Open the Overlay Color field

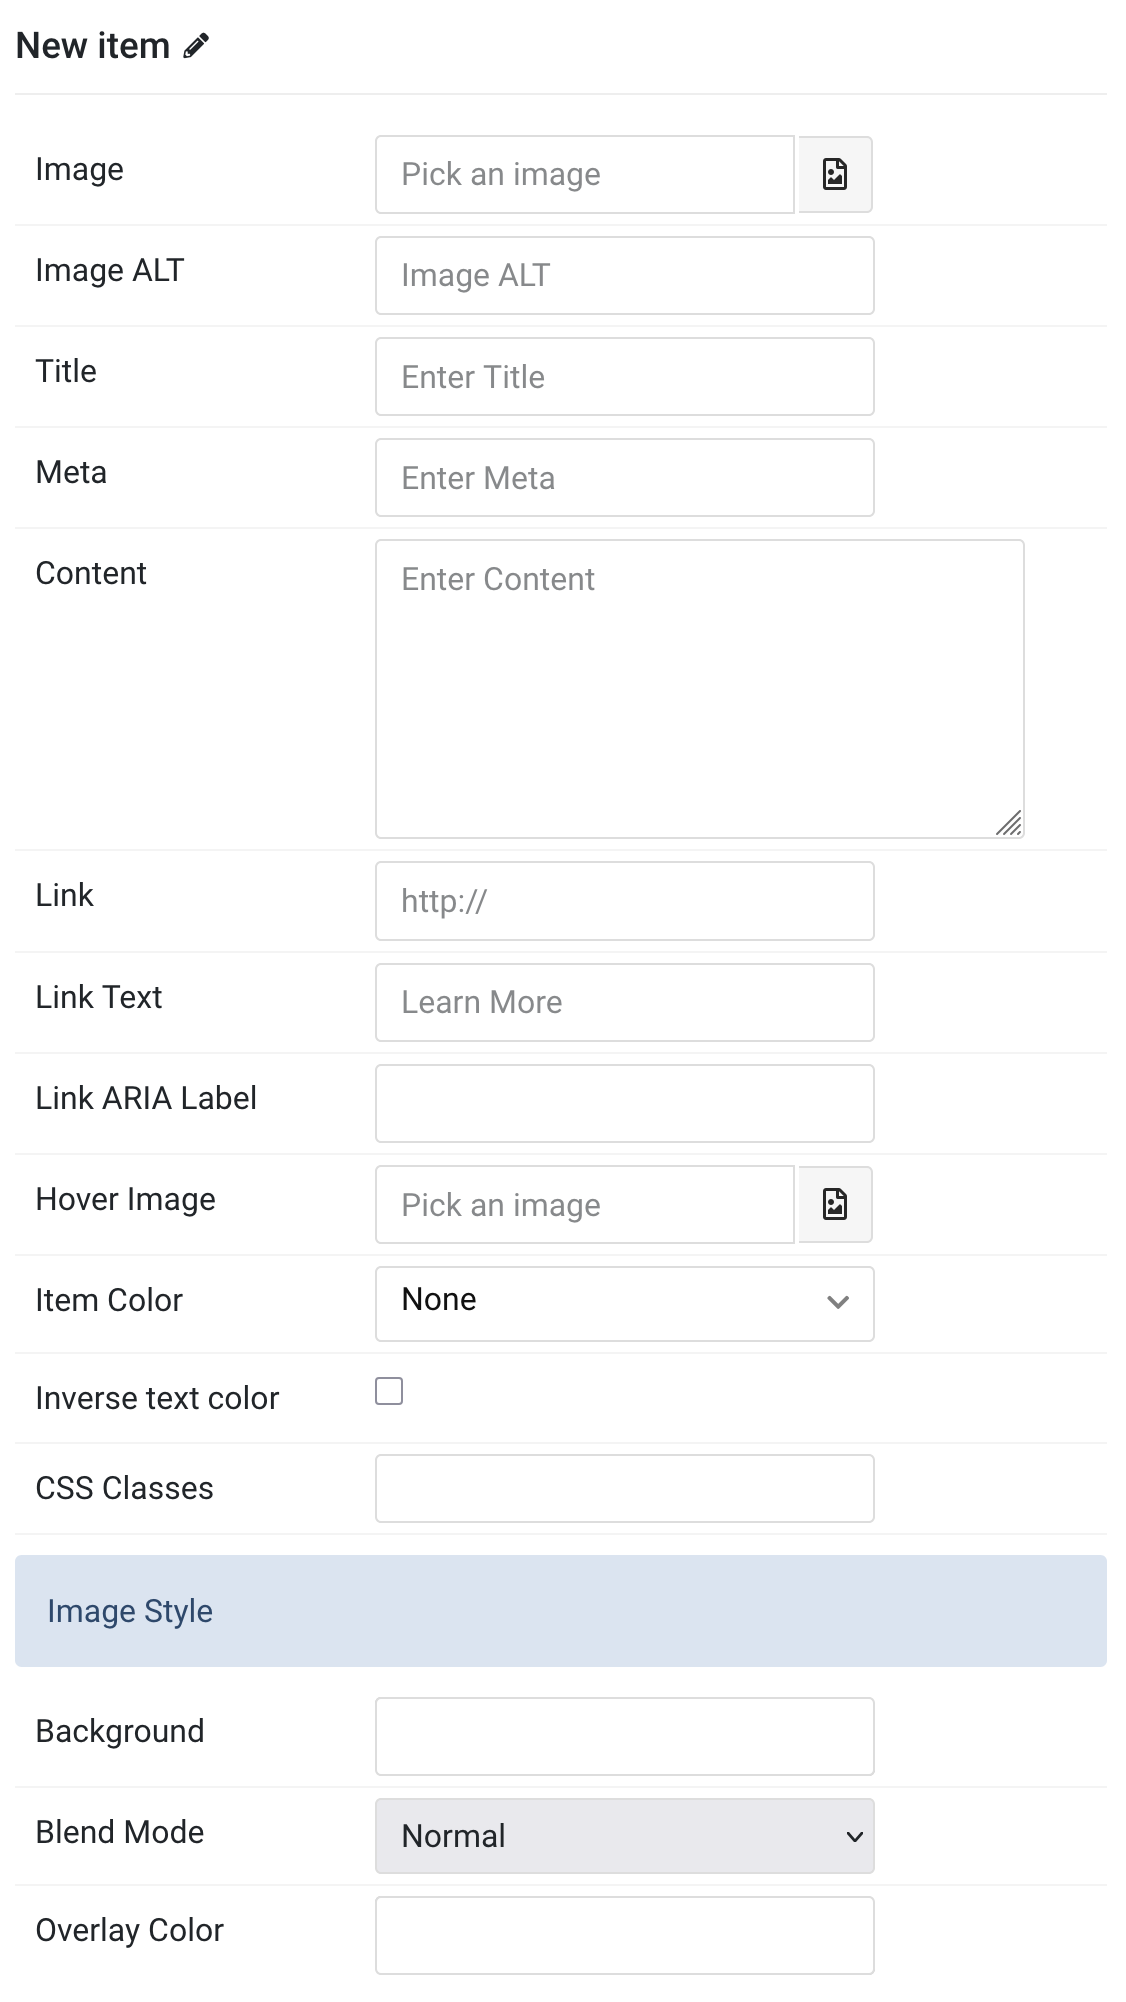pos(625,1935)
